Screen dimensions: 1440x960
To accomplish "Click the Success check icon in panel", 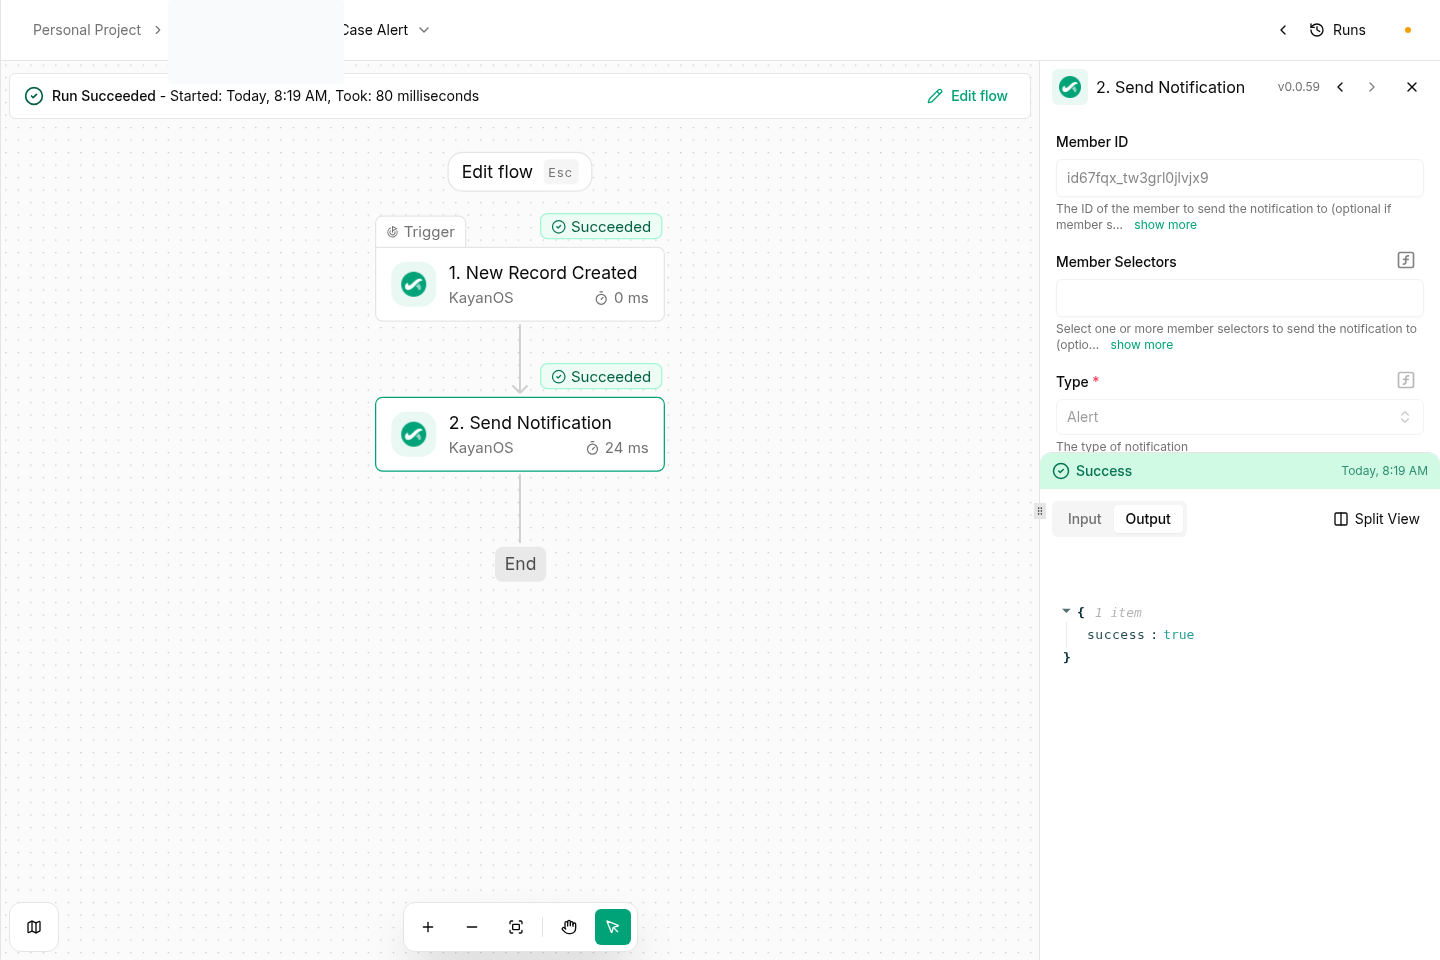I will pyautogui.click(x=1061, y=471).
